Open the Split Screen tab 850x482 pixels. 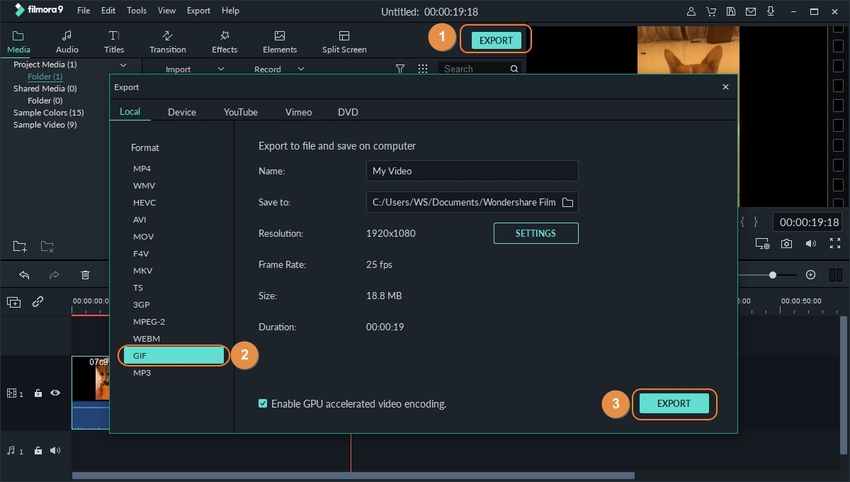[344, 42]
